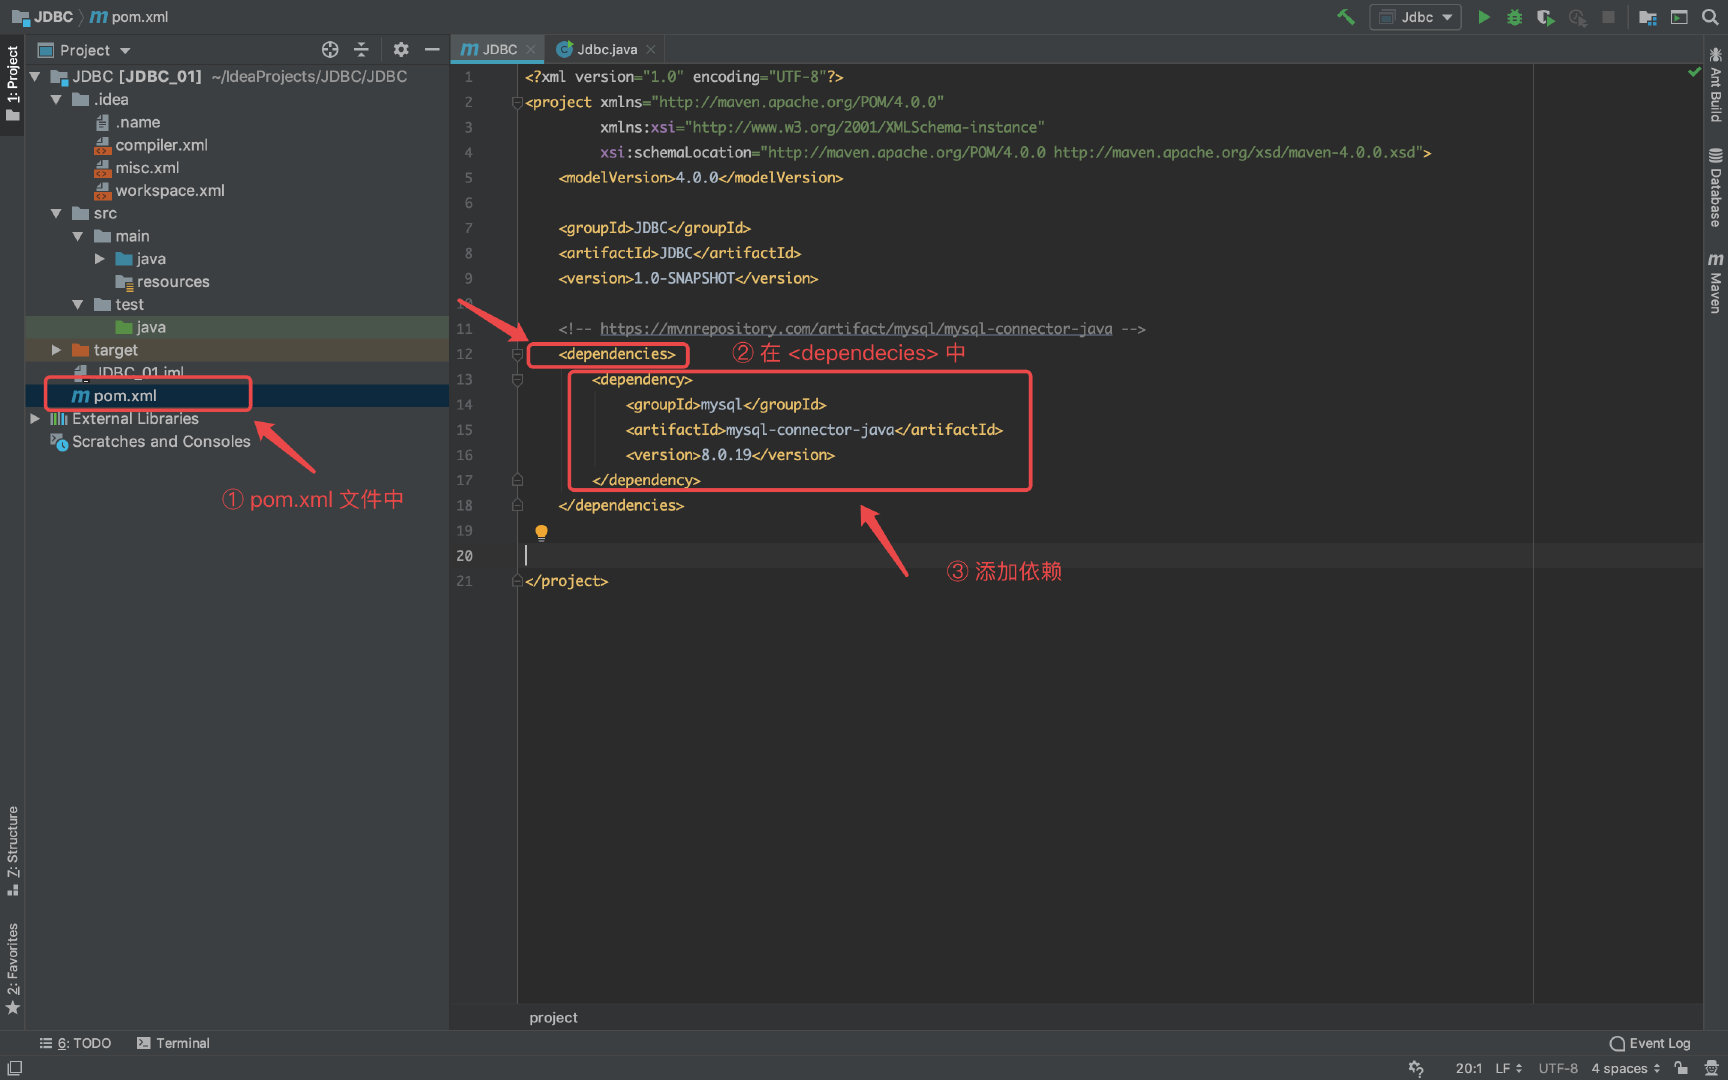1728x1080 pixels.
Task: Follow the mvnrepository.com link in comment
Action: (855, 329)
